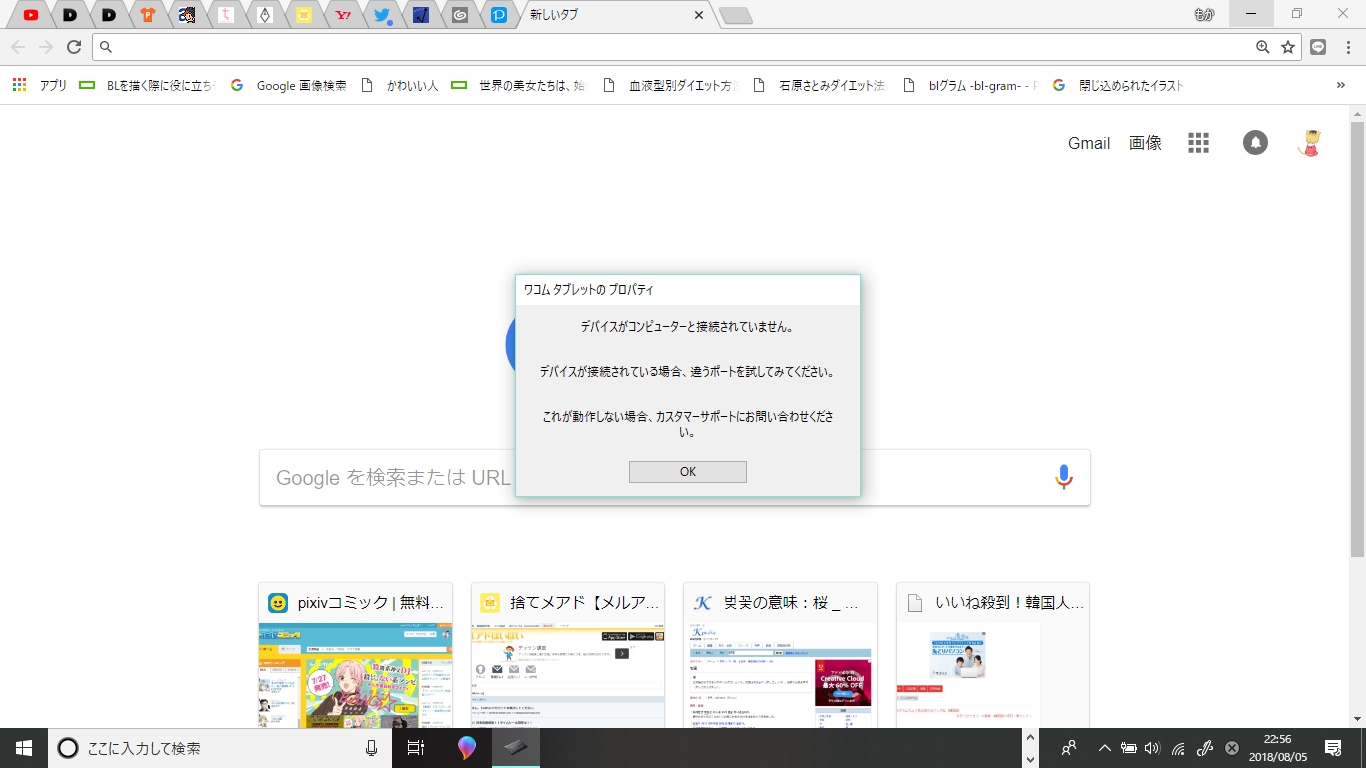Click the zoom magnifier icon in address bar
This screenshot has height=768, width=1366.
[1263, 47]
